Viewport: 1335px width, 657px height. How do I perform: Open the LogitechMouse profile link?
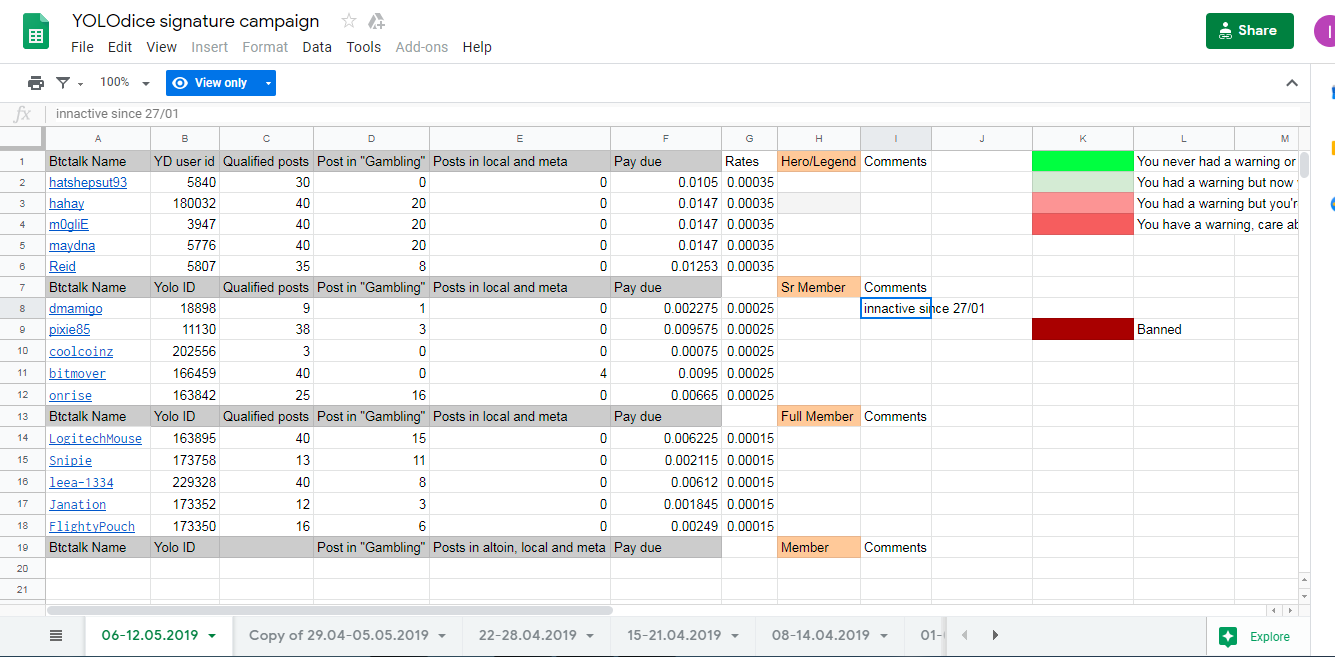pyautogui.click(x=95, y=439)
